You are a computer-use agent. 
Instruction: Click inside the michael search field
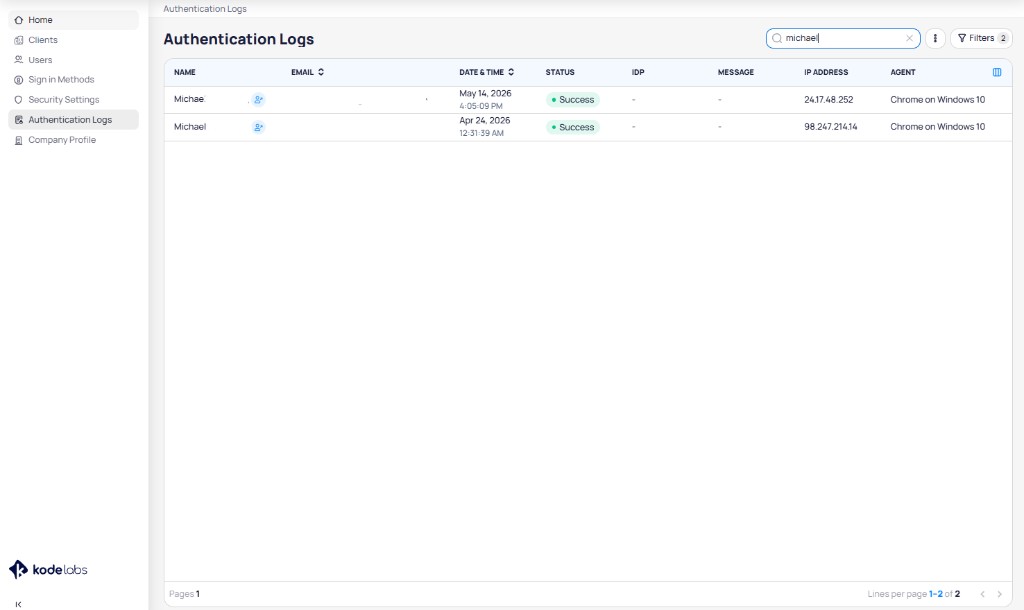(843, 39)
